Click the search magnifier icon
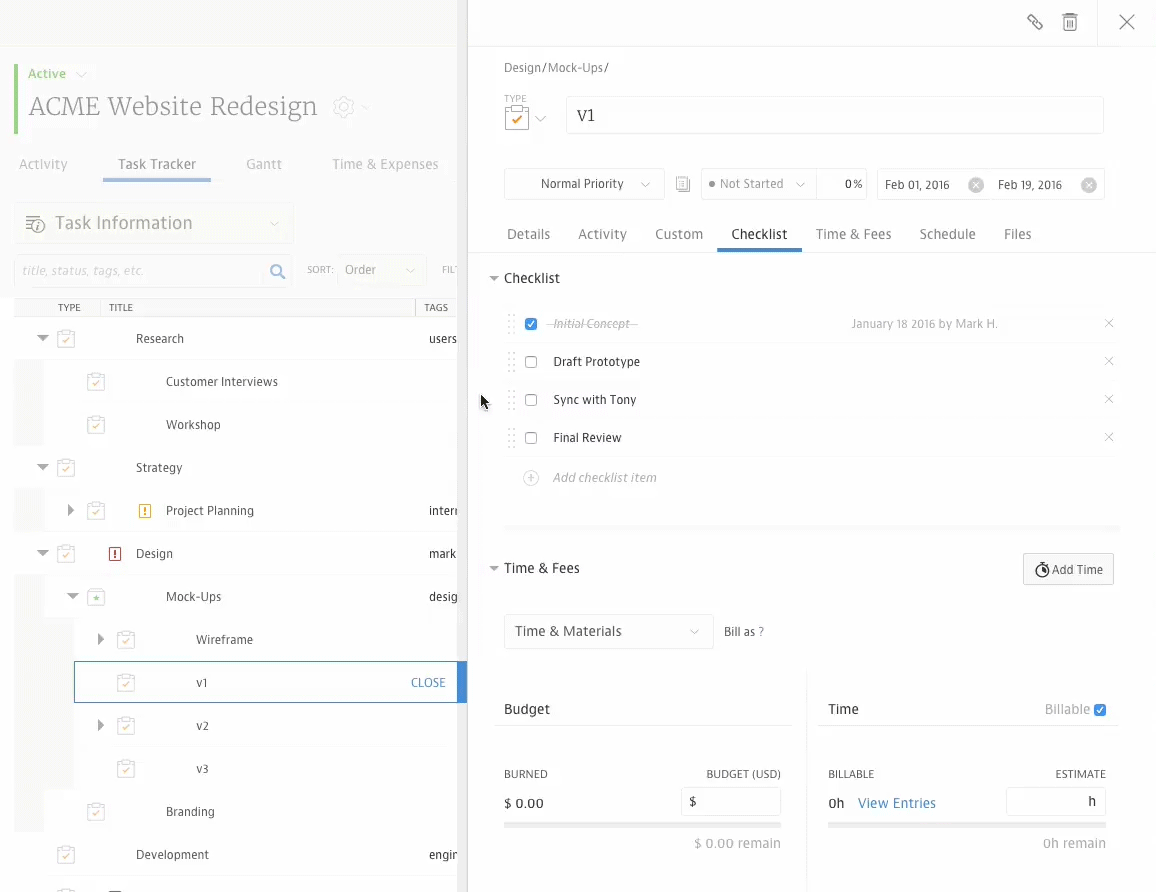The width and height of the screenshot is (1156, 892). (x=277, y=271)
